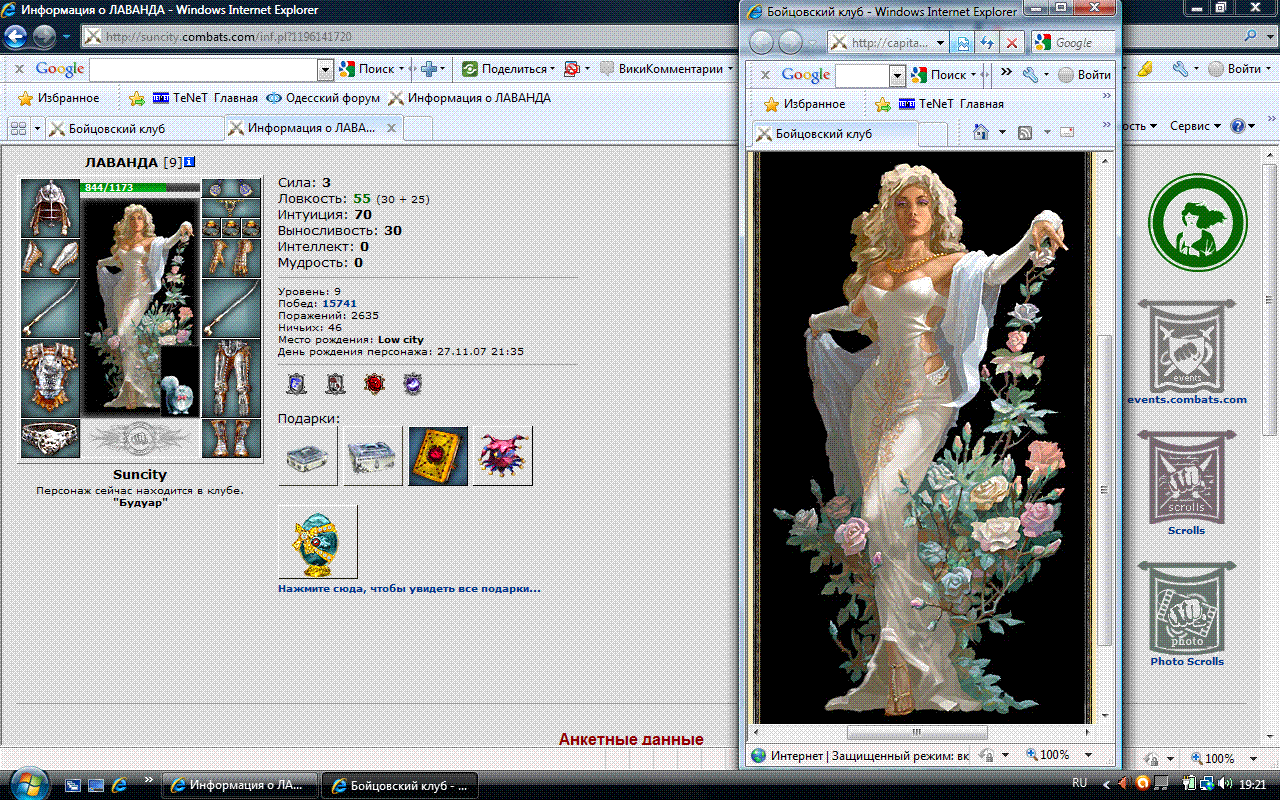Viewport: 1280px width, 800px height.
Task: Click the Одесский форум favorites link
Action: tap(322, 98)
